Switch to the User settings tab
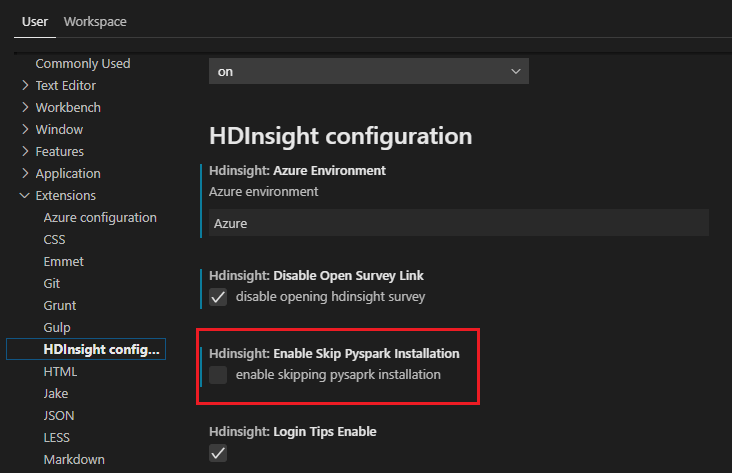This screenshot has height=473, width=732. click(x=35, y=21)
